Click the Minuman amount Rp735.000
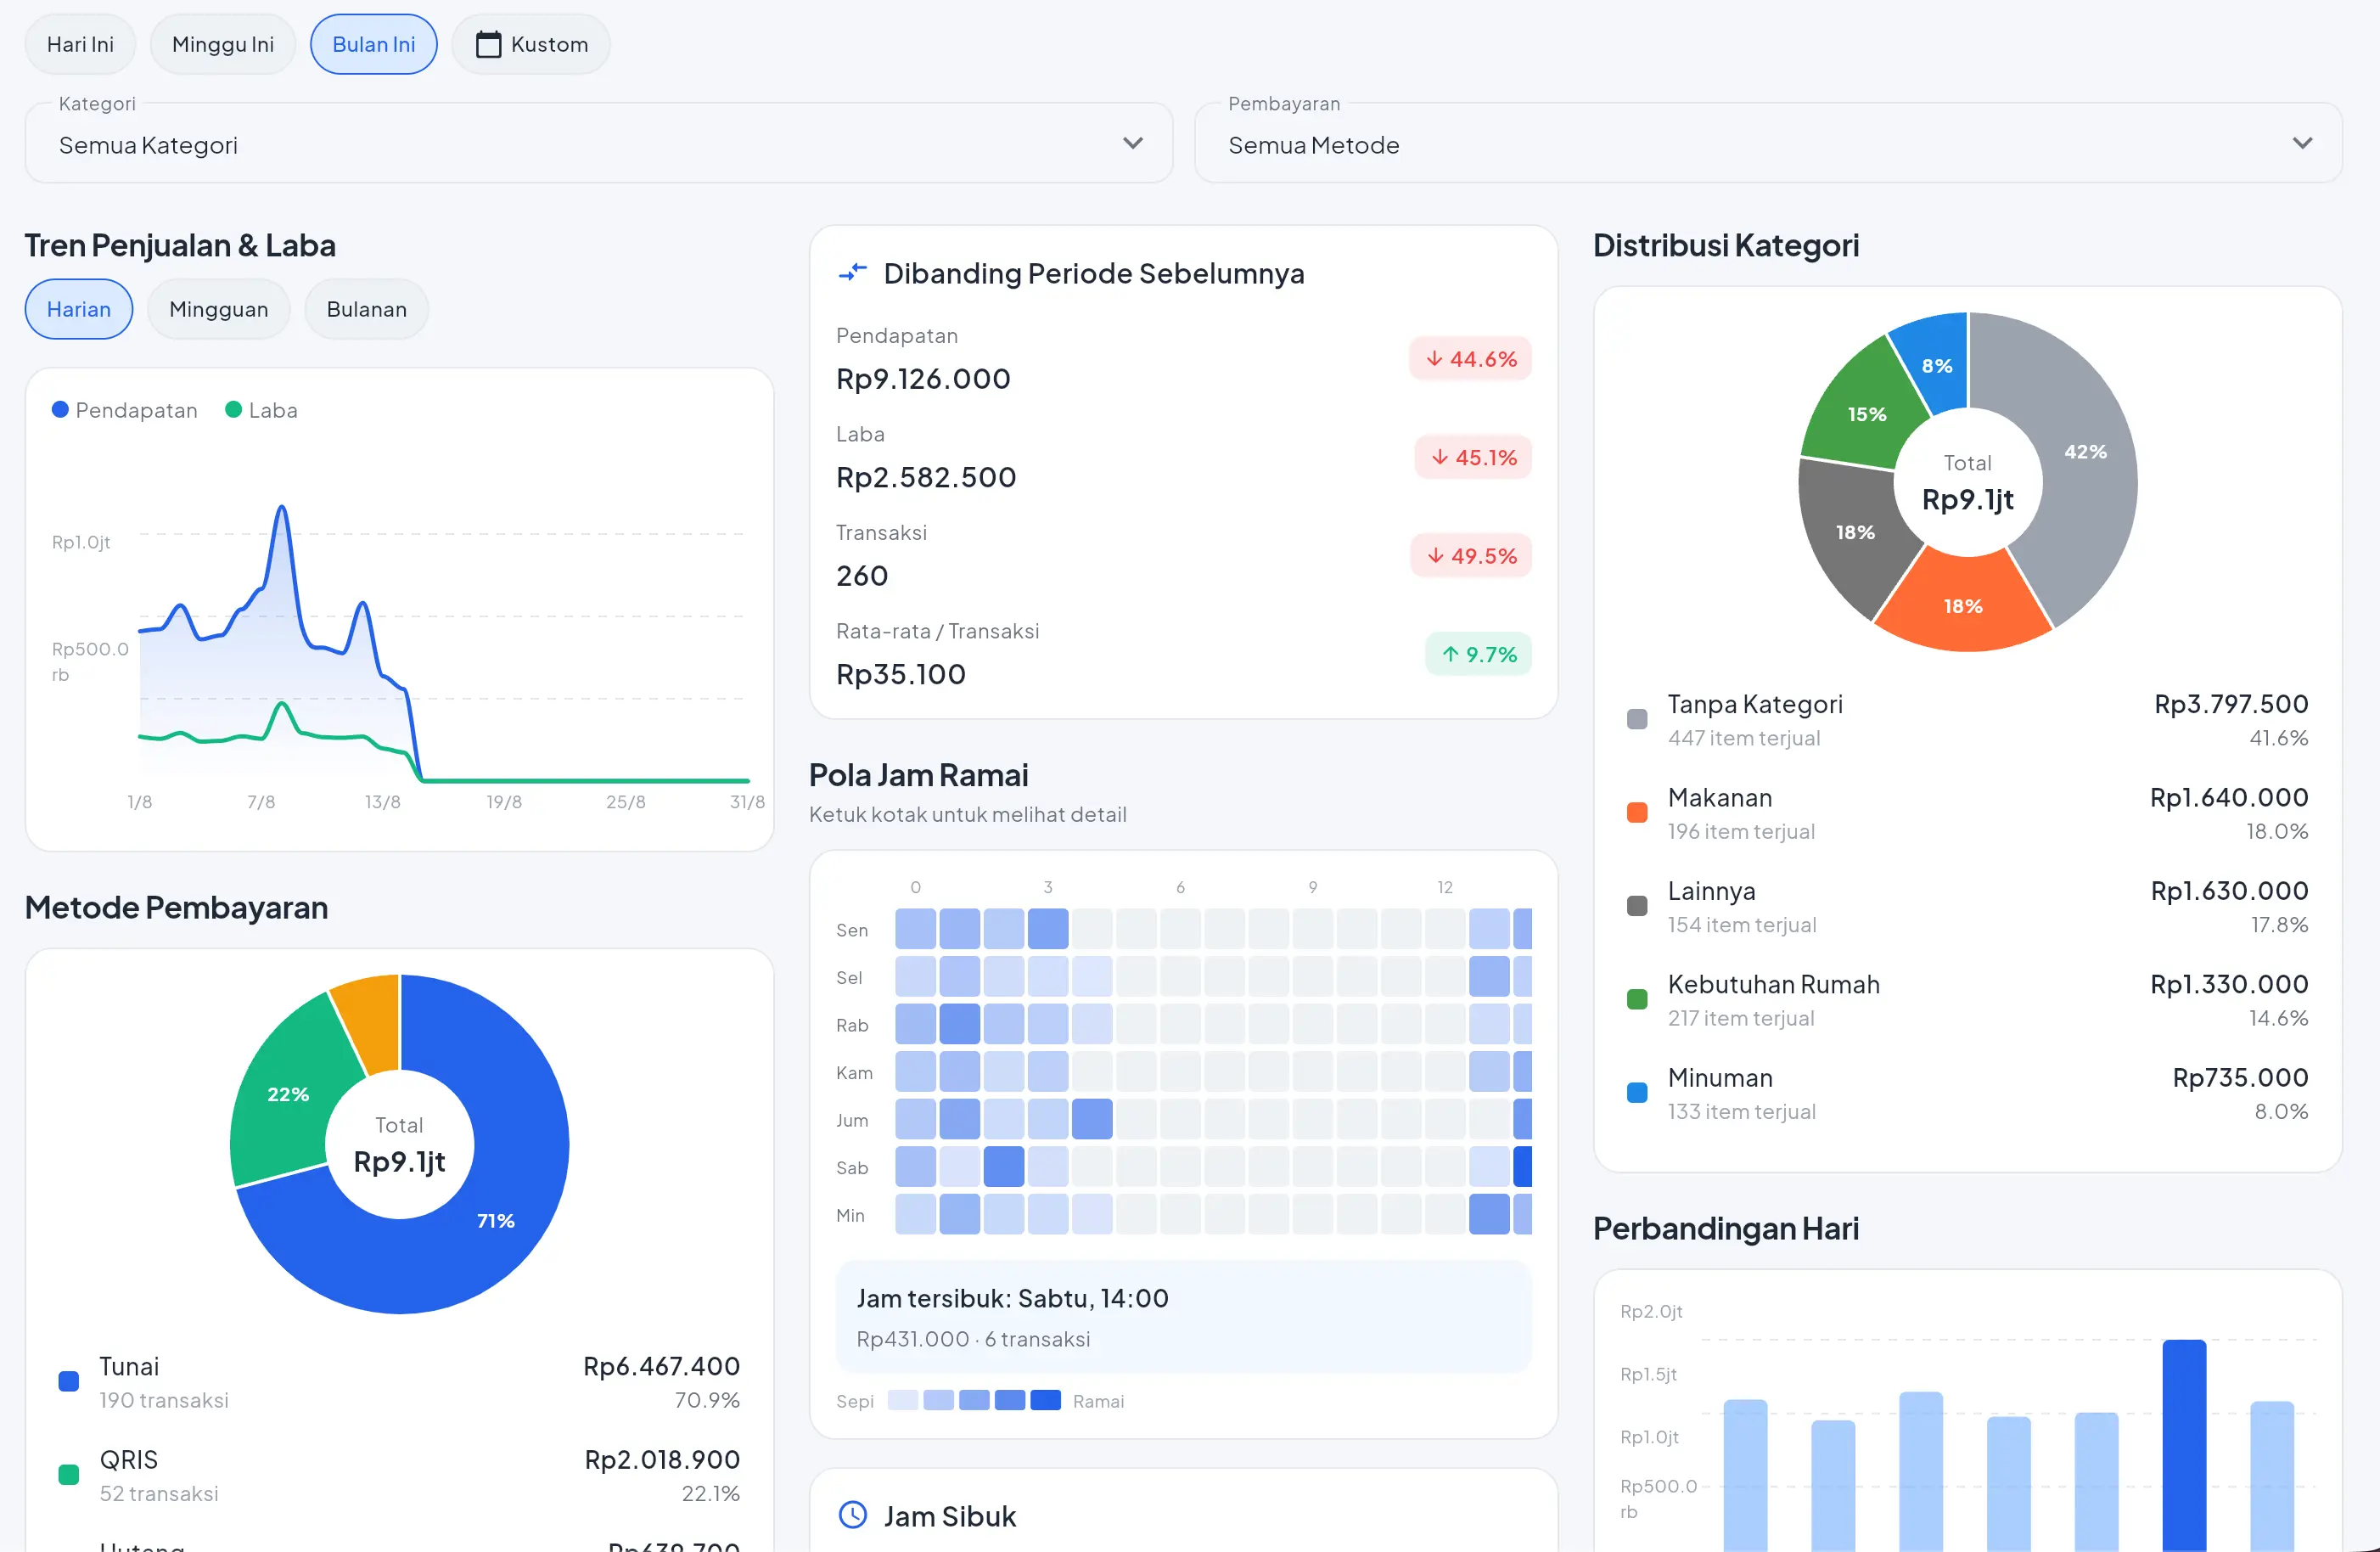2380x1552 pixels. (x=2240, y=1077)
